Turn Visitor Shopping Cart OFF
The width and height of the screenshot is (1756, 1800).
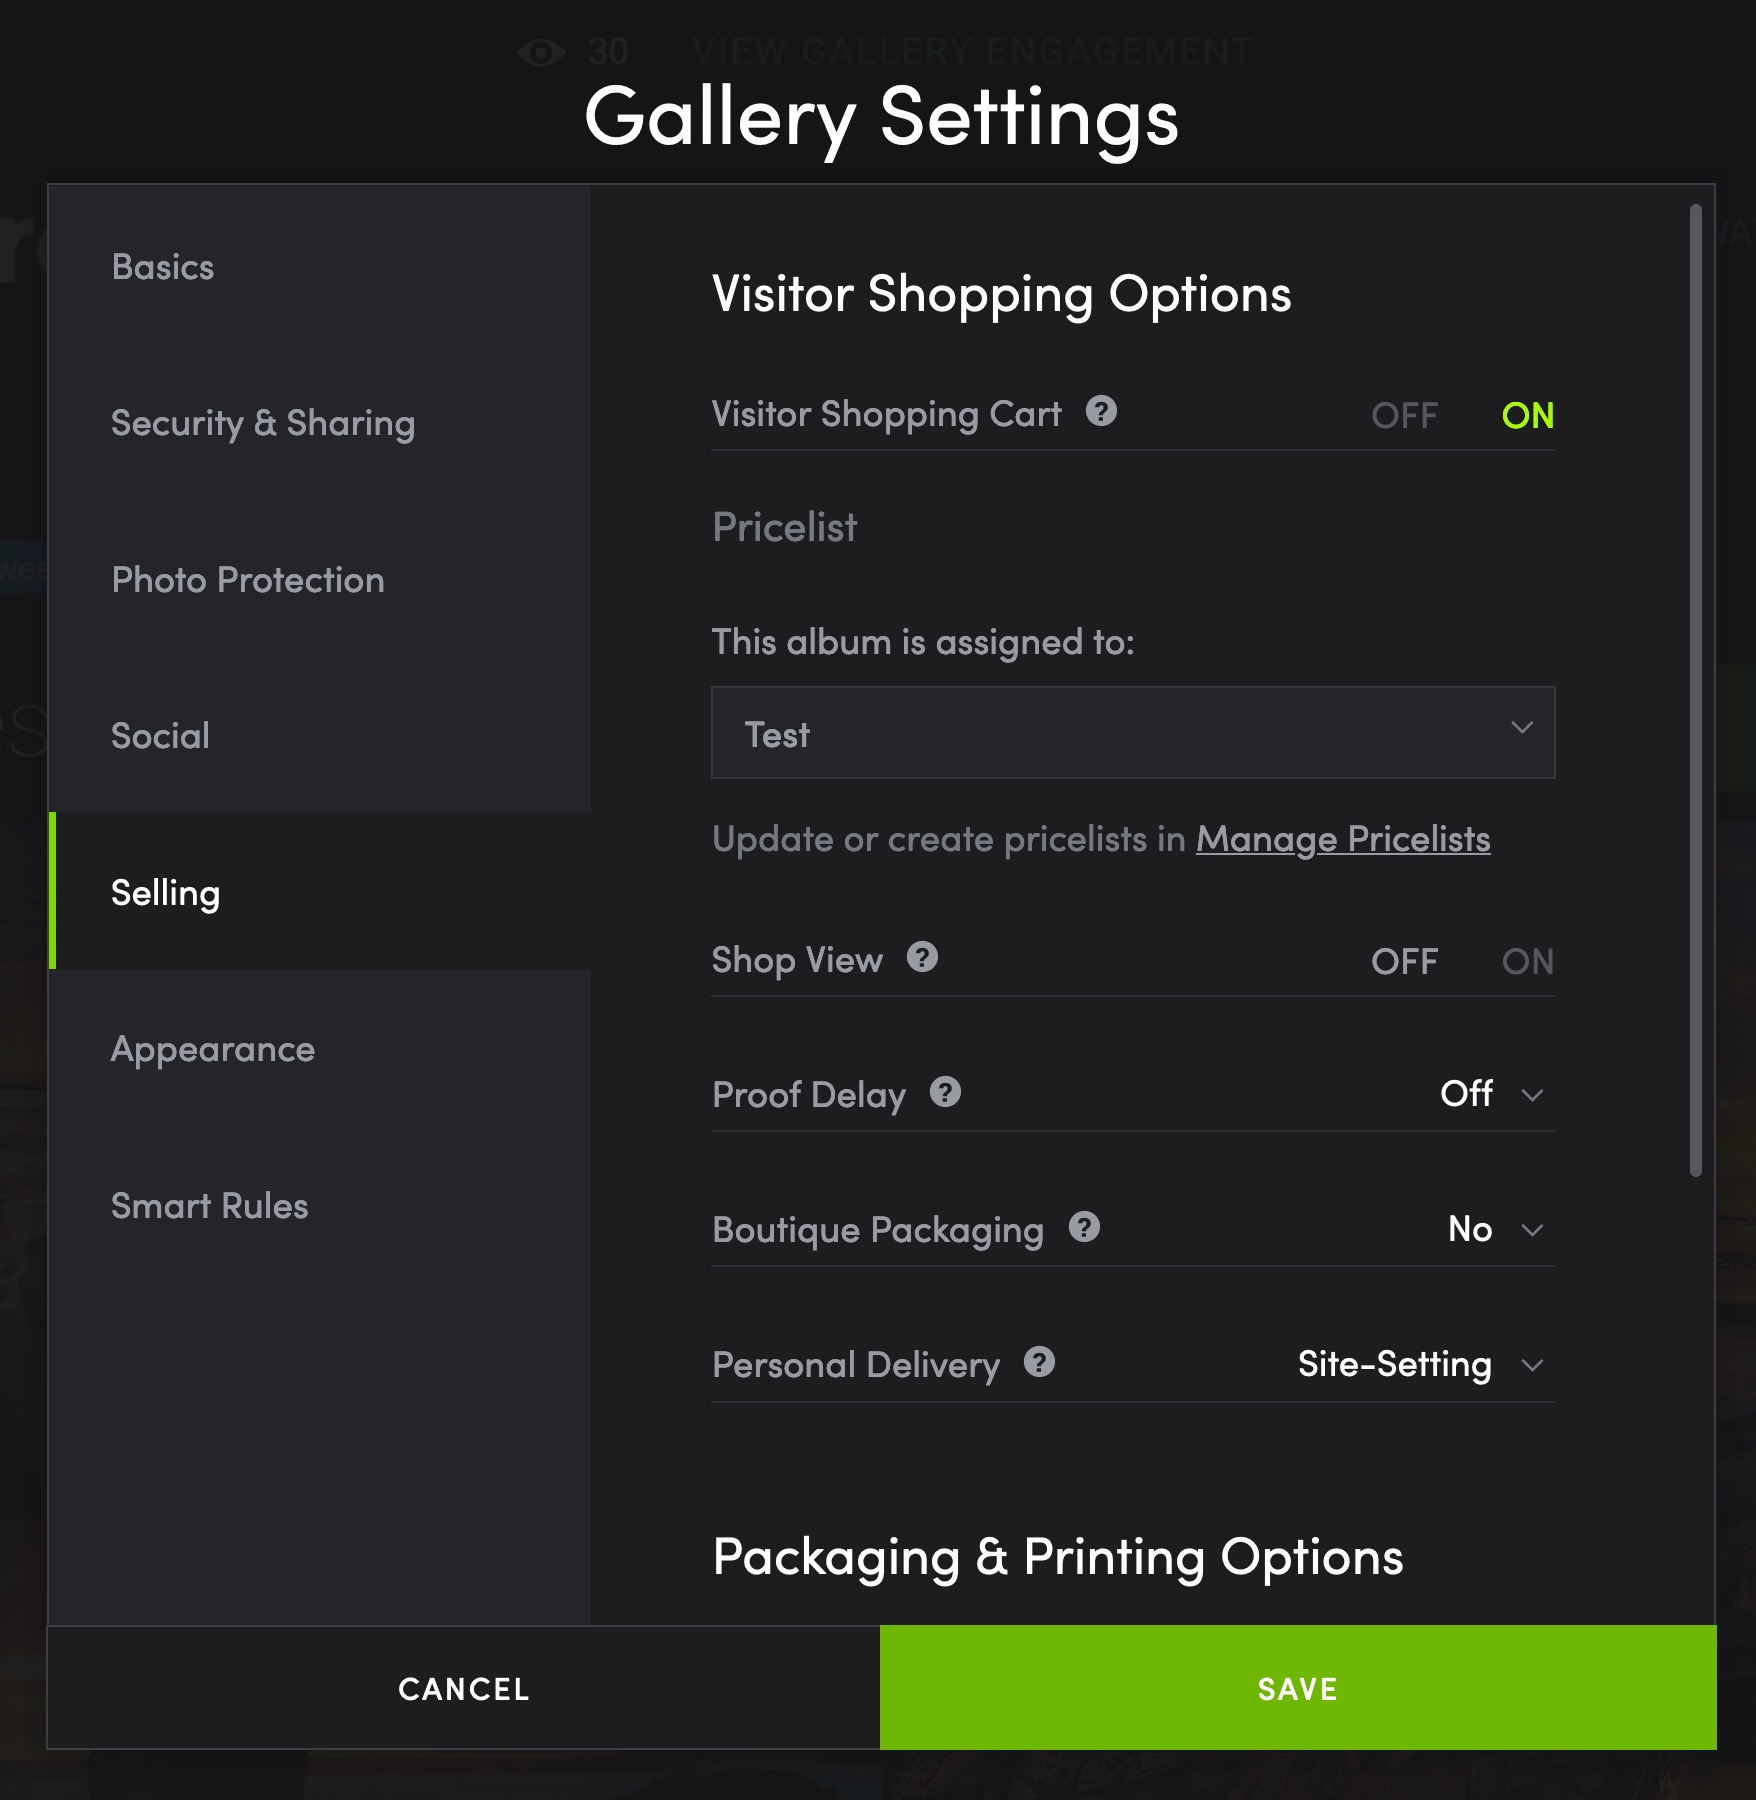coord(1404,416)
